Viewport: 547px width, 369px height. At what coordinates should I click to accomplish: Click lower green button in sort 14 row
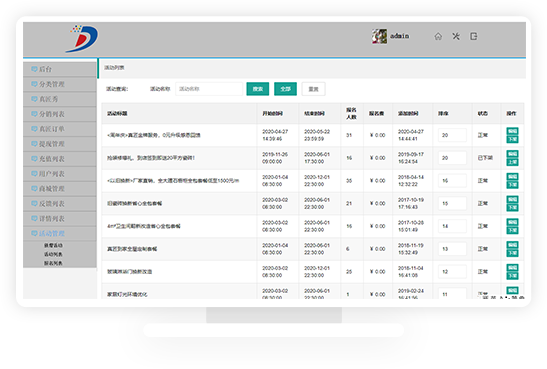pyautogui.click(x=512, y=230)
